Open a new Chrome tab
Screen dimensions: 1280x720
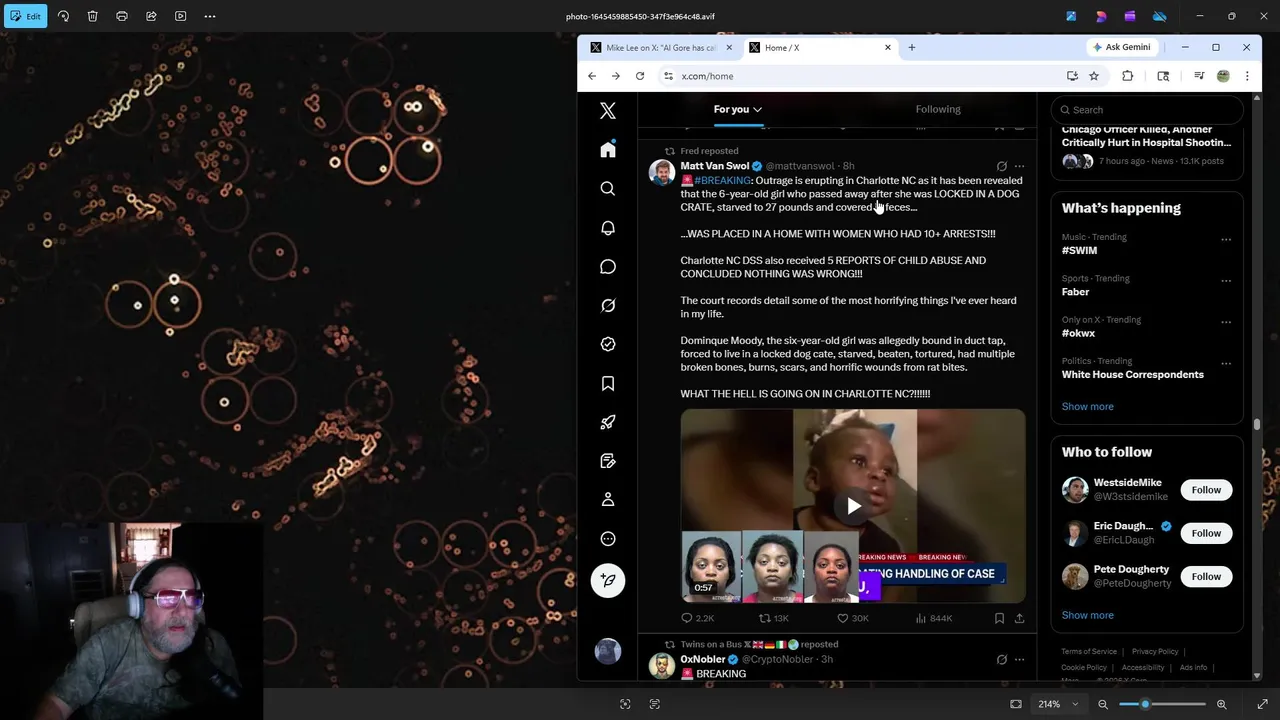click(912, 48)
